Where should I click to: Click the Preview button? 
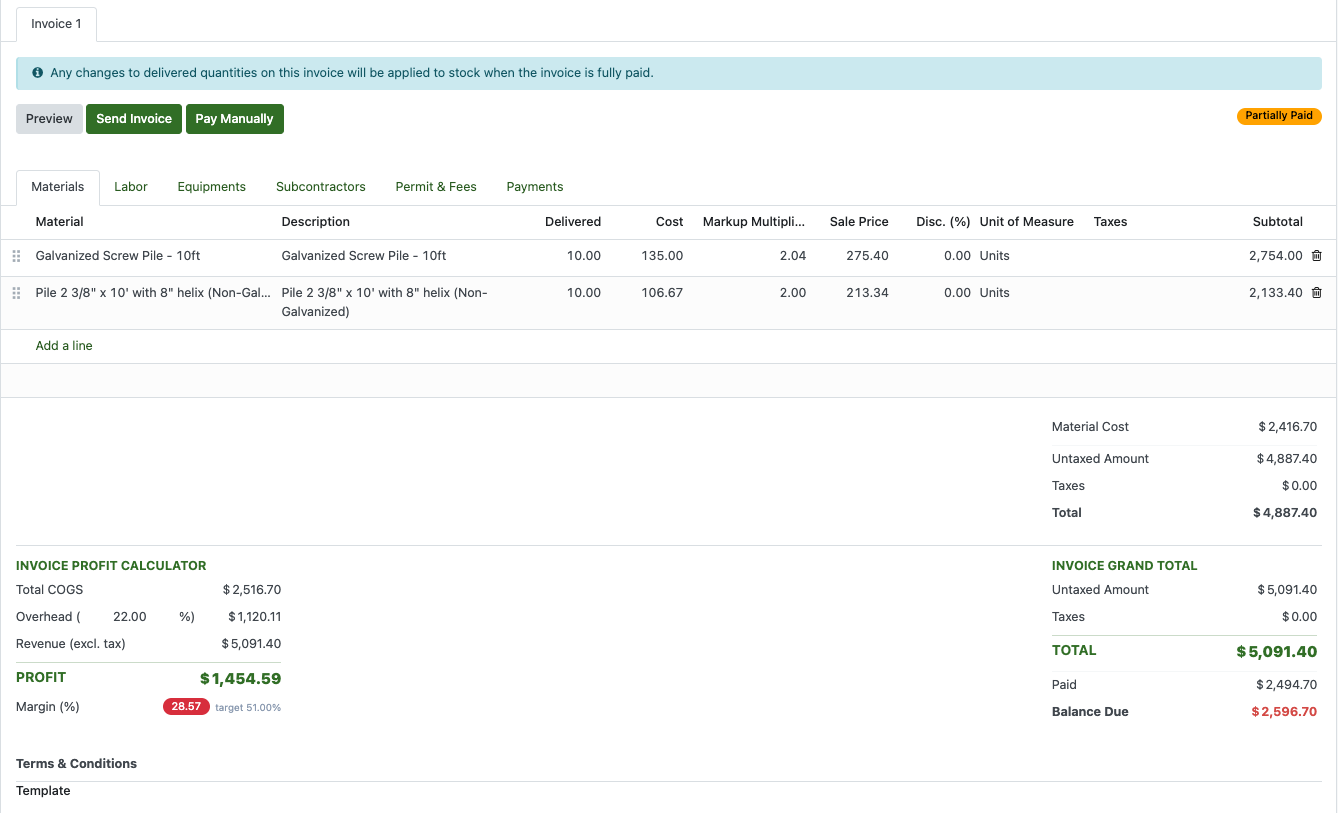tap(49, 119)
